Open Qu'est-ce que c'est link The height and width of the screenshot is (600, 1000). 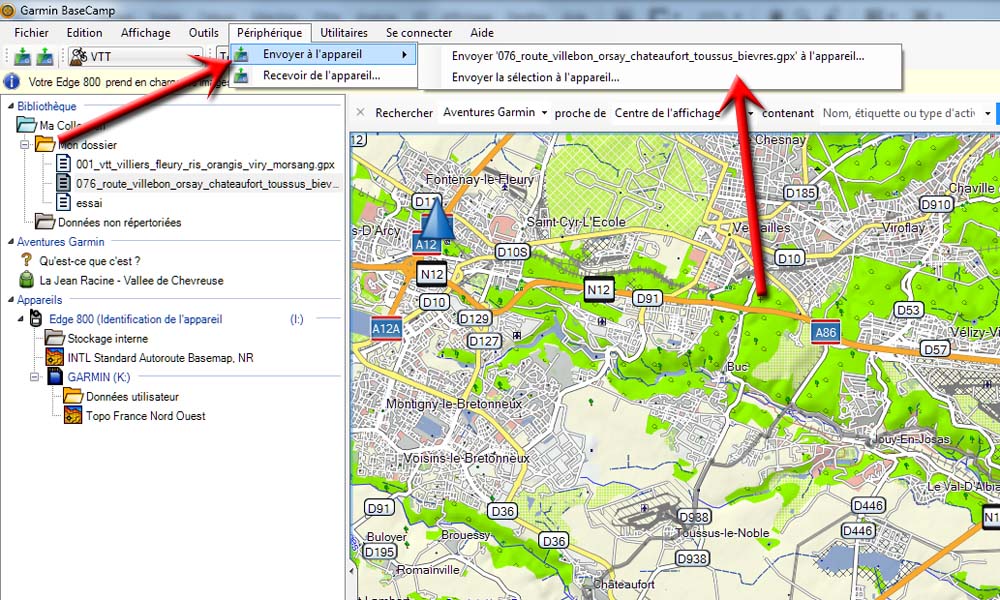pos(89,261)
